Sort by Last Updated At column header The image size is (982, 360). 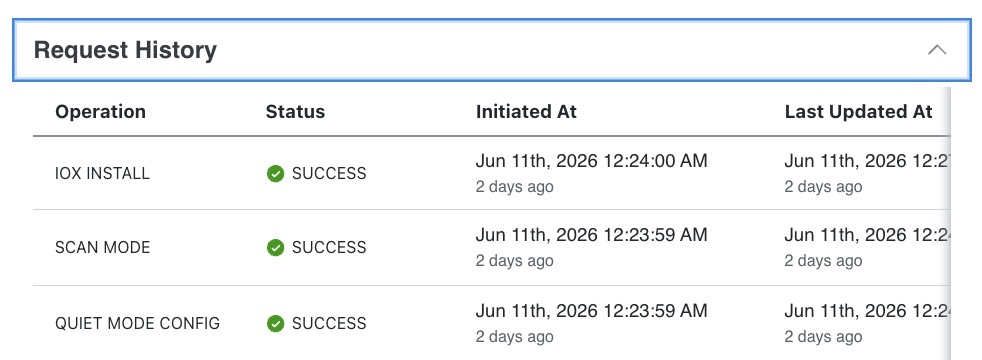(859, 112)
